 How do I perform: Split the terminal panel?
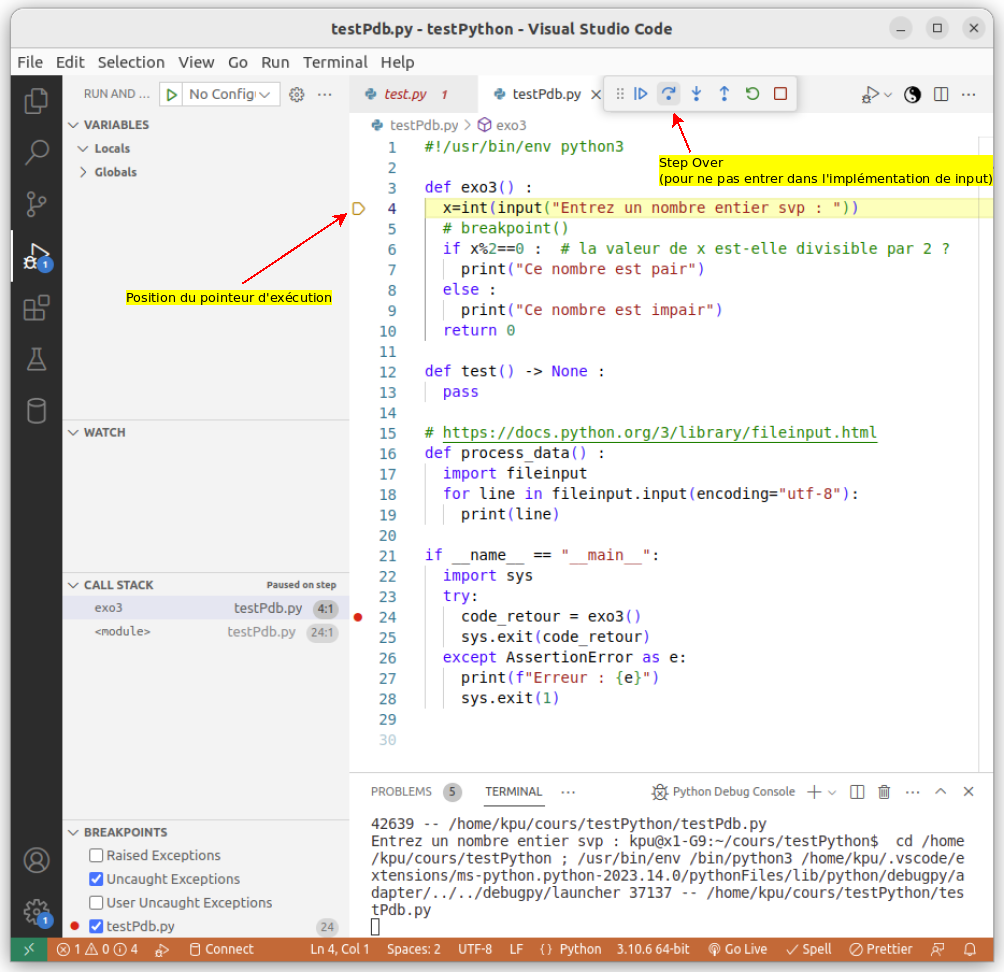point(858,793)
